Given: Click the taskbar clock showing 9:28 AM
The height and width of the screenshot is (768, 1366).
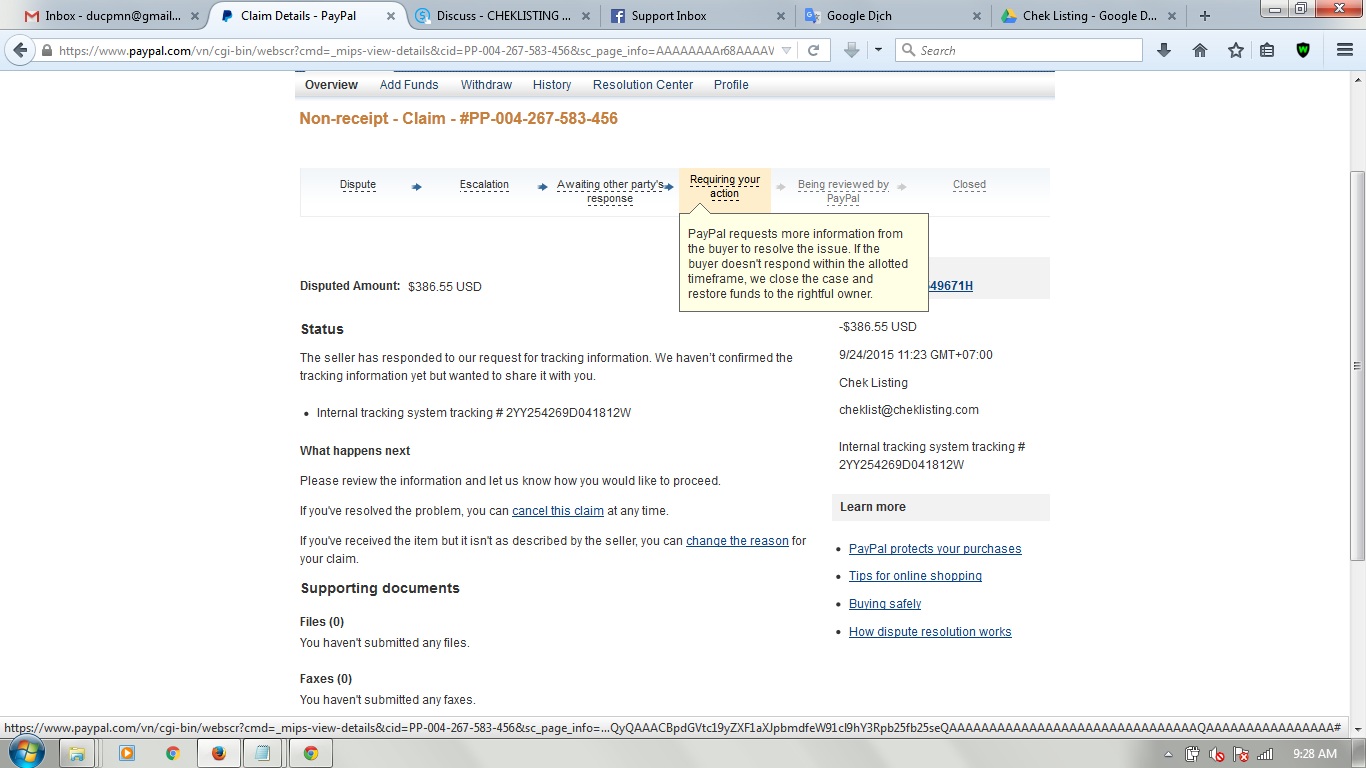Looking at the screenshot, I should [1314, 754].
